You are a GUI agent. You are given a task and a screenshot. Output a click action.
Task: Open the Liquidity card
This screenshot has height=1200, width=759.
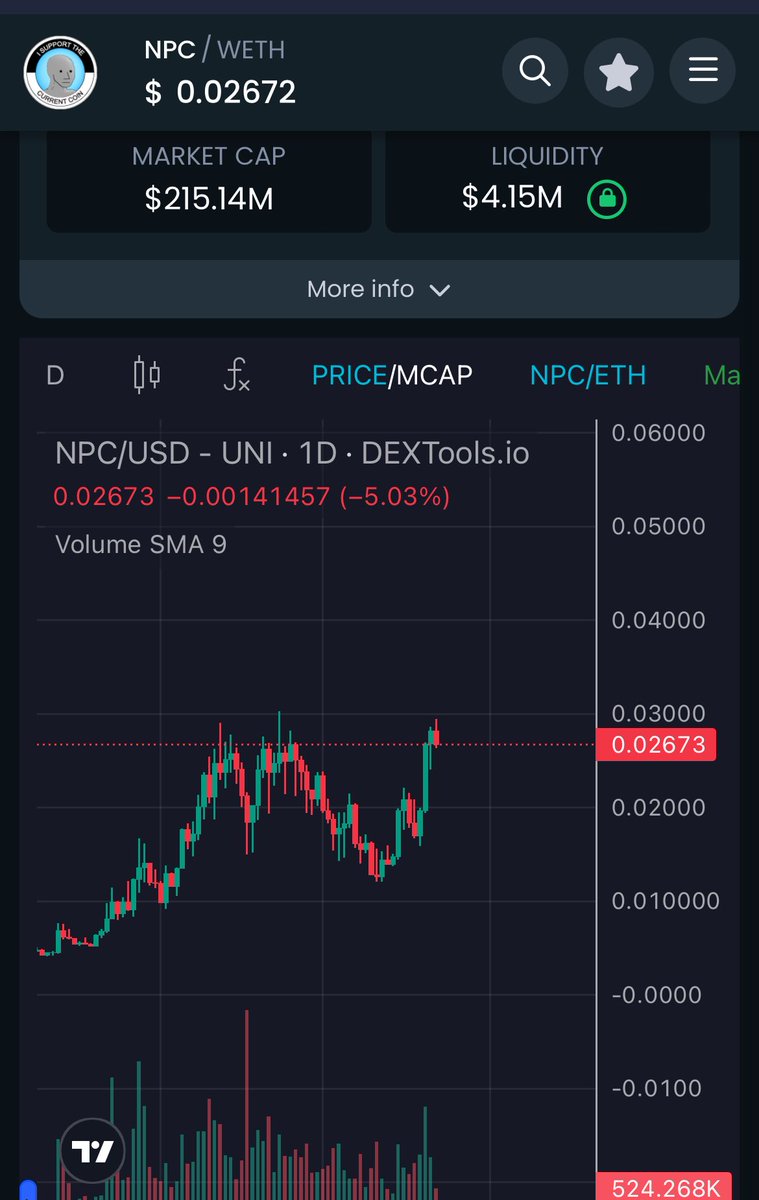pyautogui.click(x=547, y=180)
